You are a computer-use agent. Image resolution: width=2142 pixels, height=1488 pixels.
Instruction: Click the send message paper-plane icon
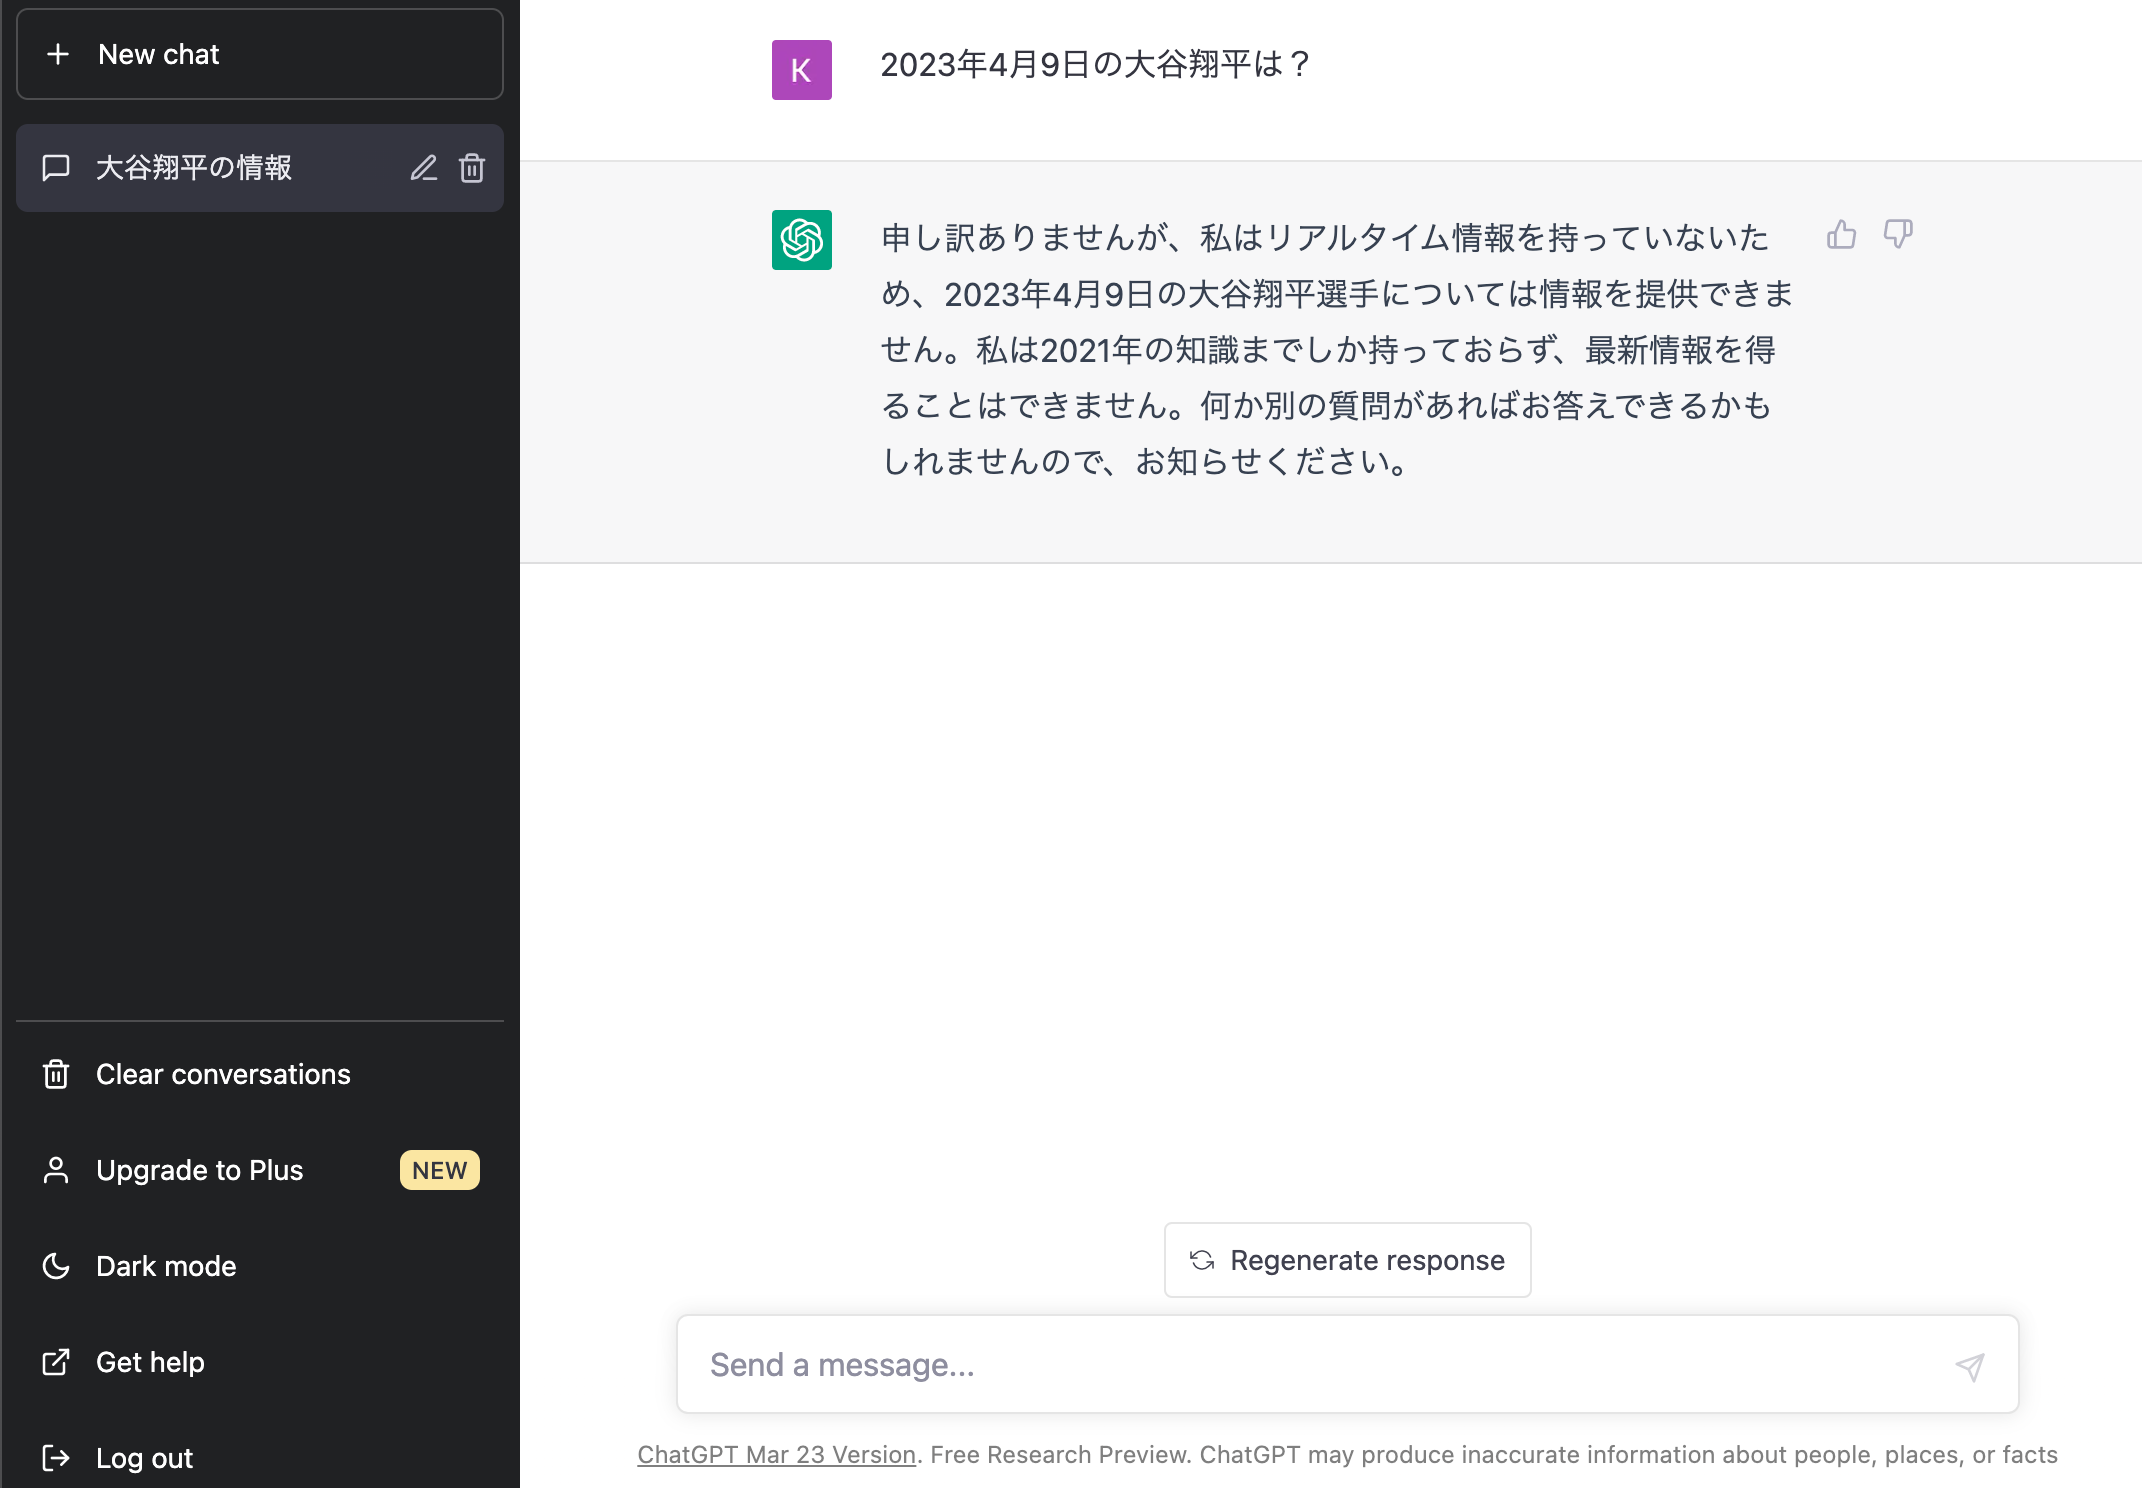(1969, 1366)
